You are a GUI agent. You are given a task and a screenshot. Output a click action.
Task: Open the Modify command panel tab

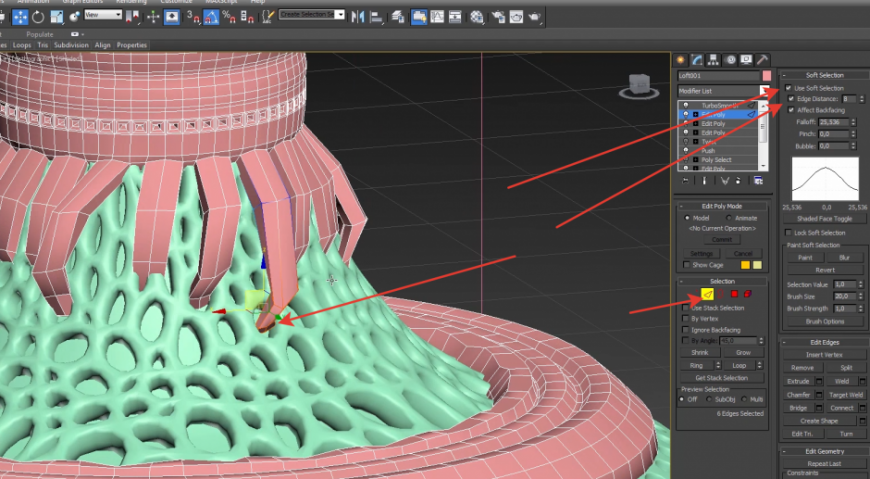pyautogui.click(x=697, y=59)
